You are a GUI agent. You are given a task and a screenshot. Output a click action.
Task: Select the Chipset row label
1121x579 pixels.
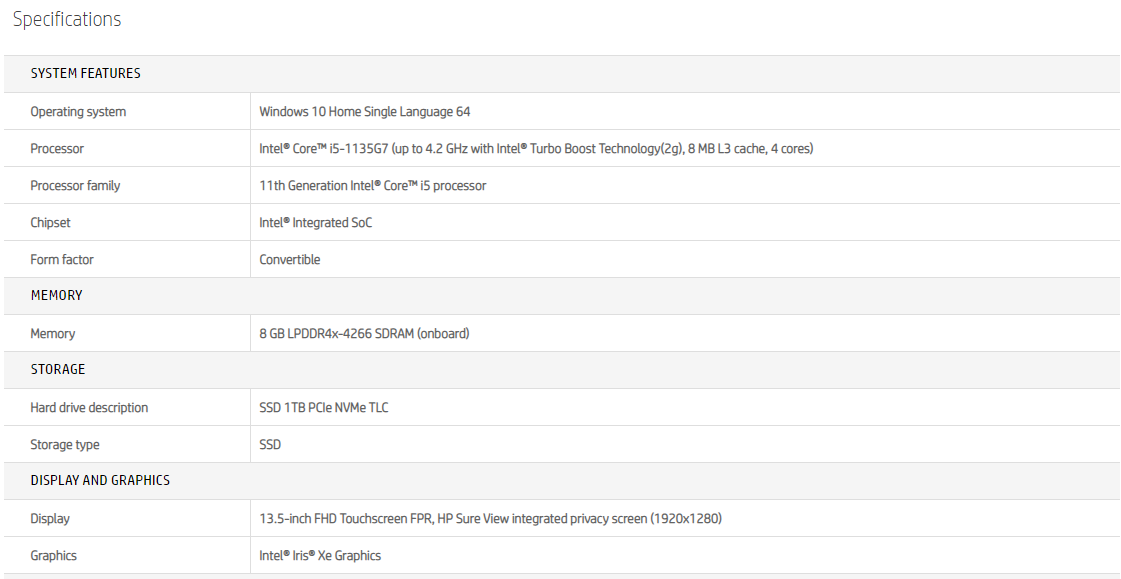(x=50, y=223)
